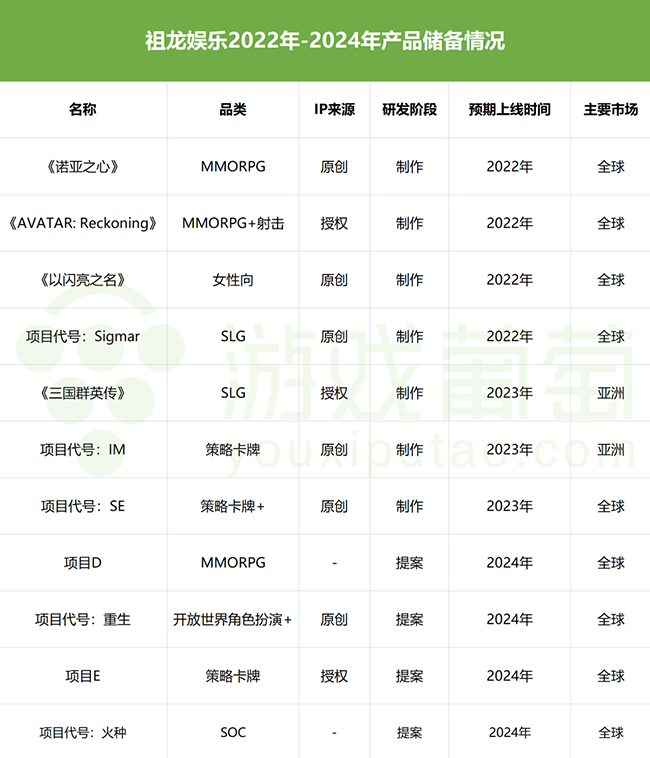The image size is (650, 758).
Task: Select the 品类 column header
Action: point(233,110)
